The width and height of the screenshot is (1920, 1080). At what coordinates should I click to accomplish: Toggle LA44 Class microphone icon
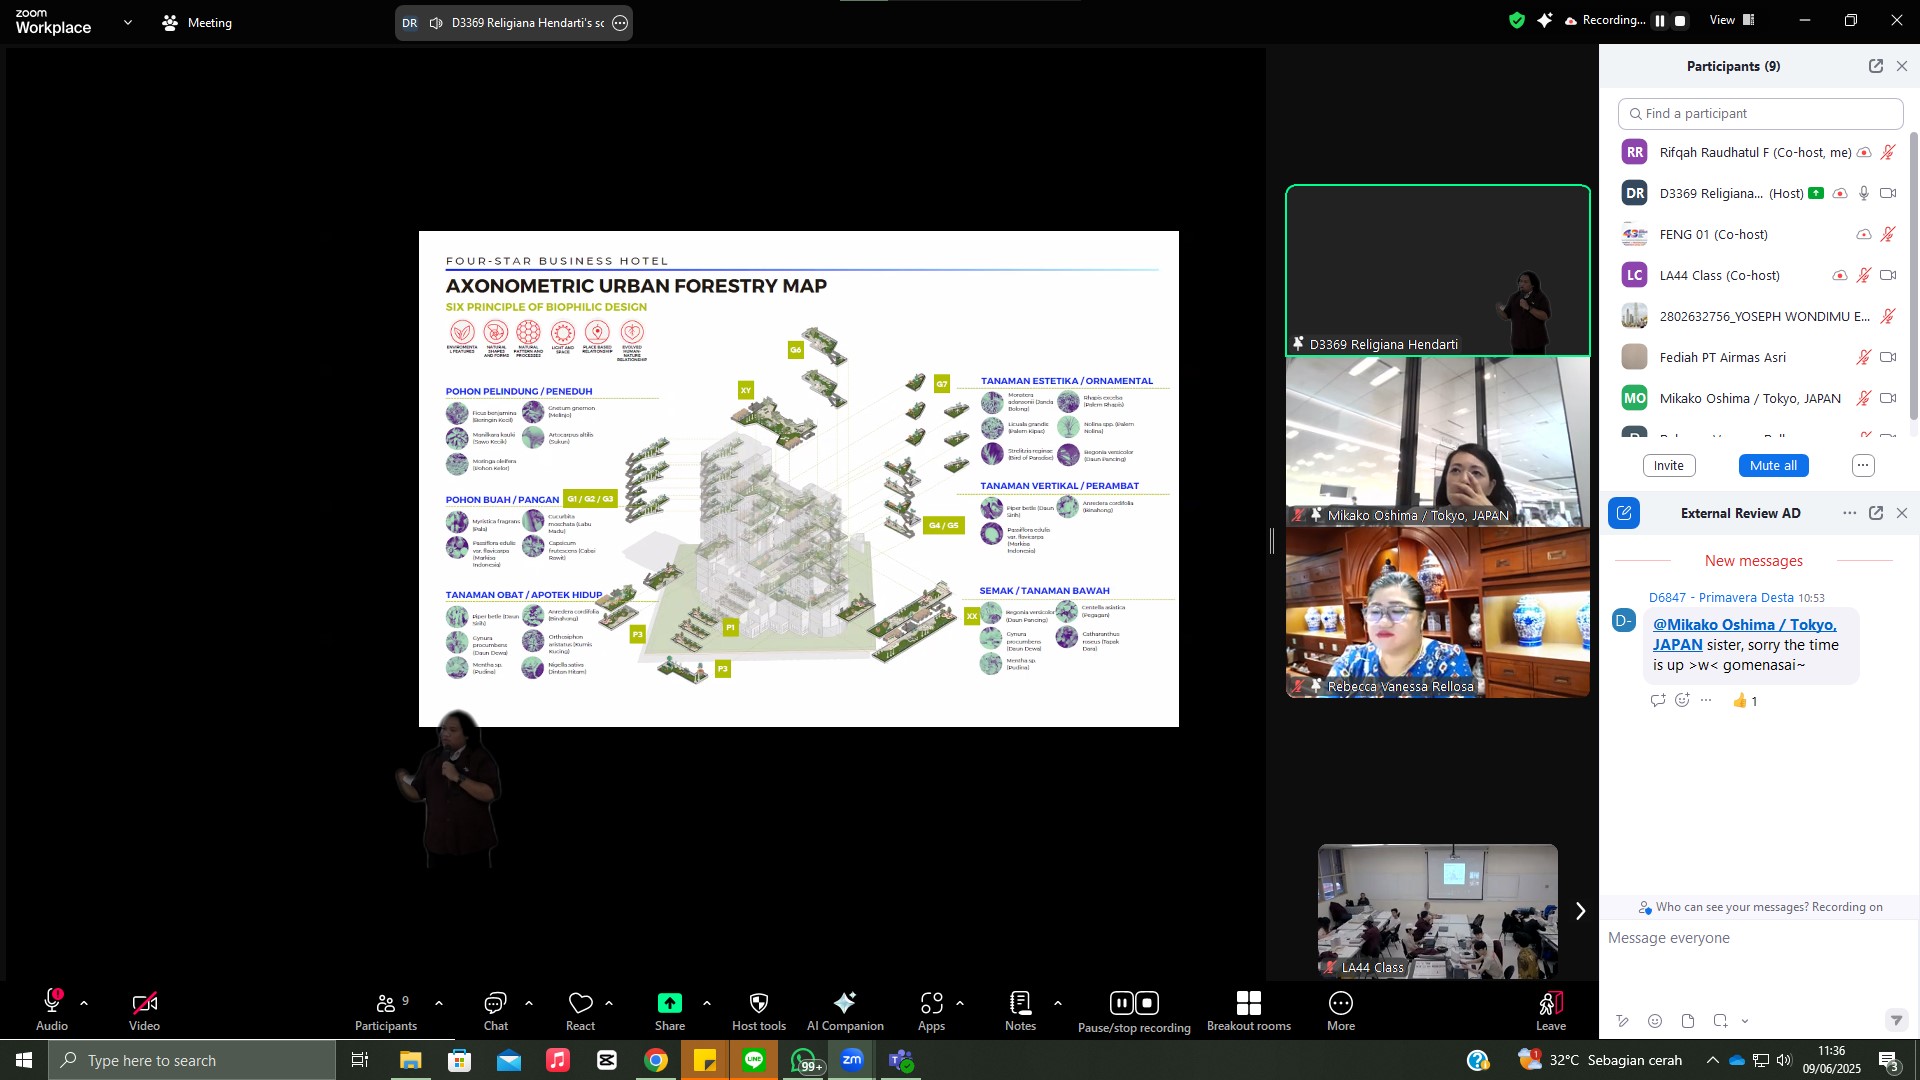click(1864, 276)
